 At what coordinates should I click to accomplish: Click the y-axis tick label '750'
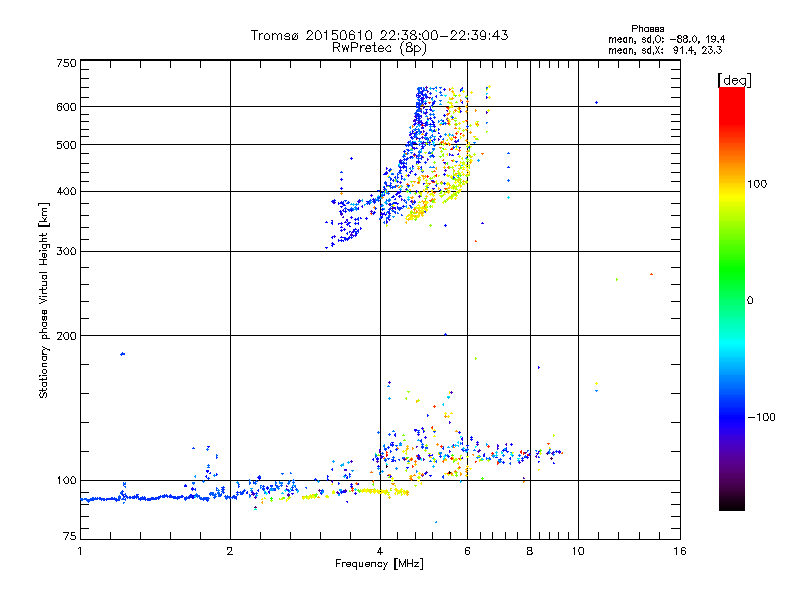coord(66,63)
